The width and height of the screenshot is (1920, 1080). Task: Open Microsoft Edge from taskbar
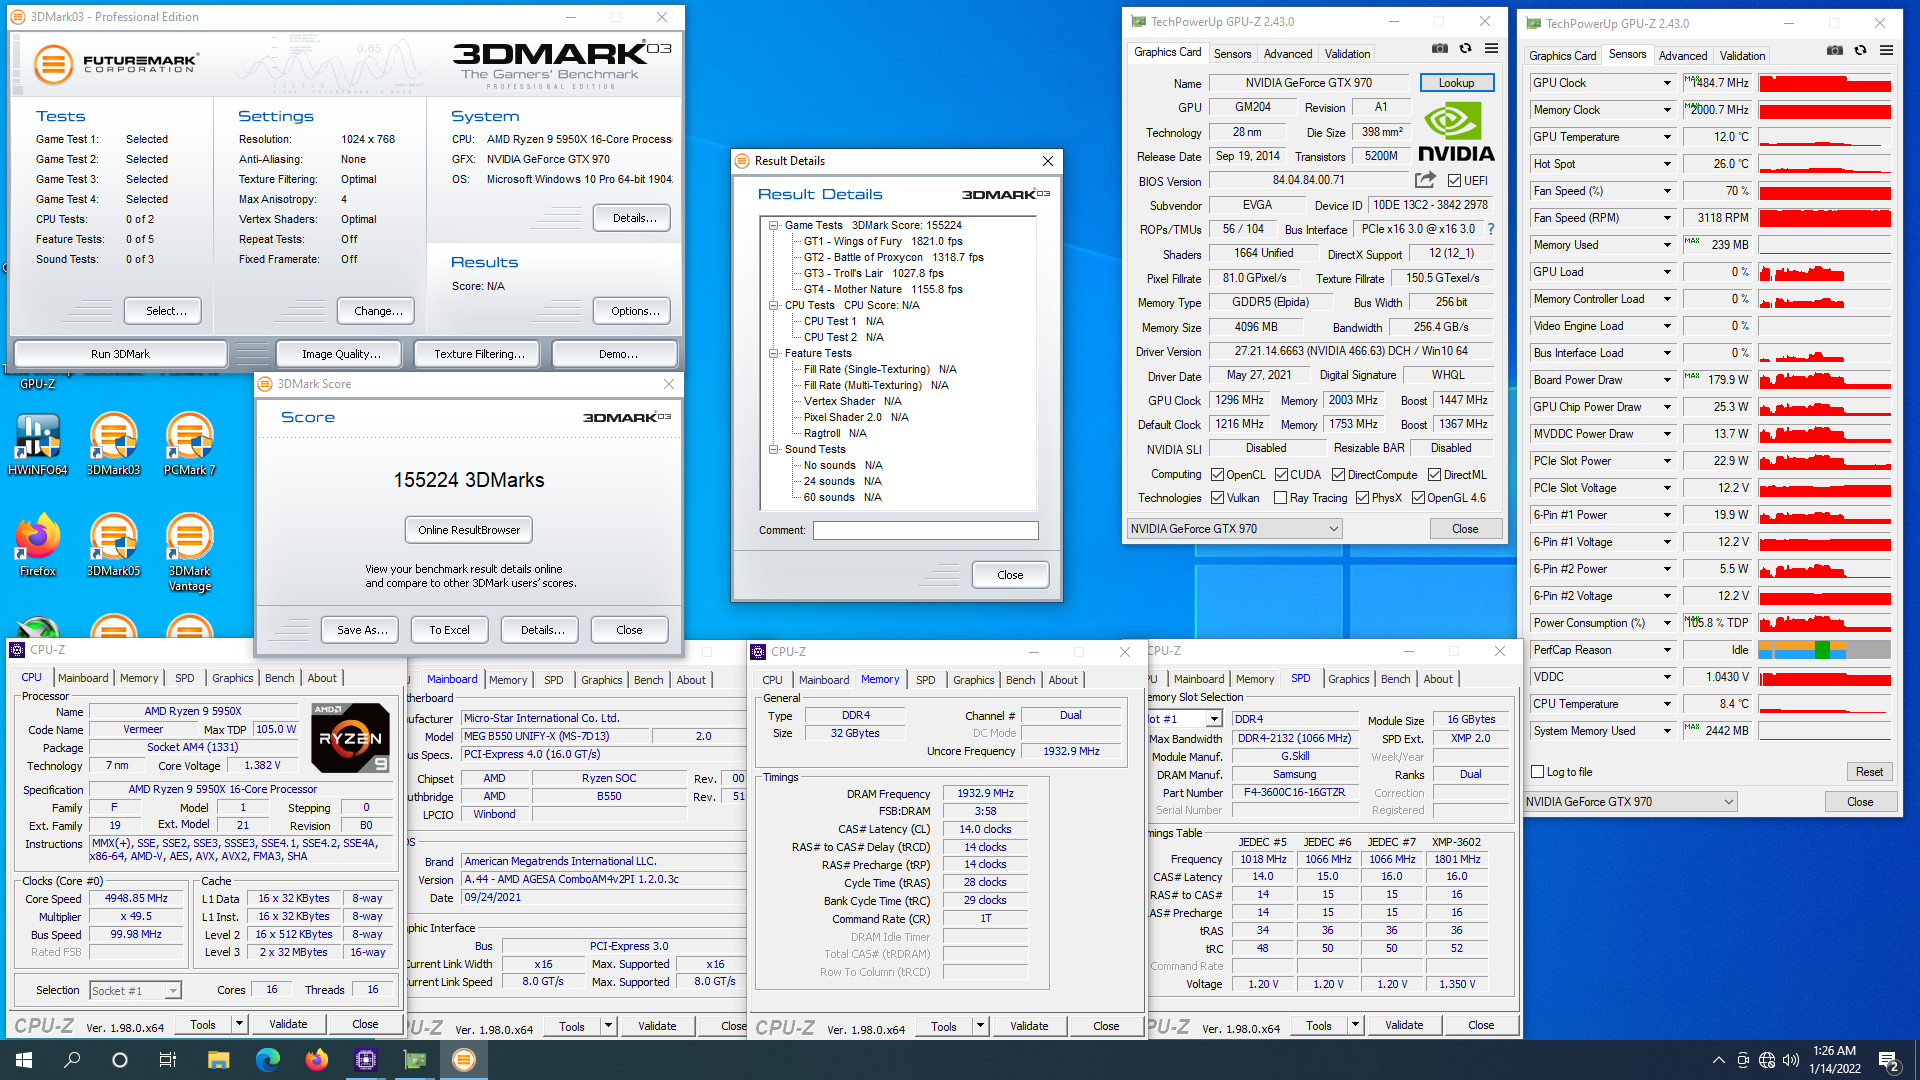[x=267, y=1060]
